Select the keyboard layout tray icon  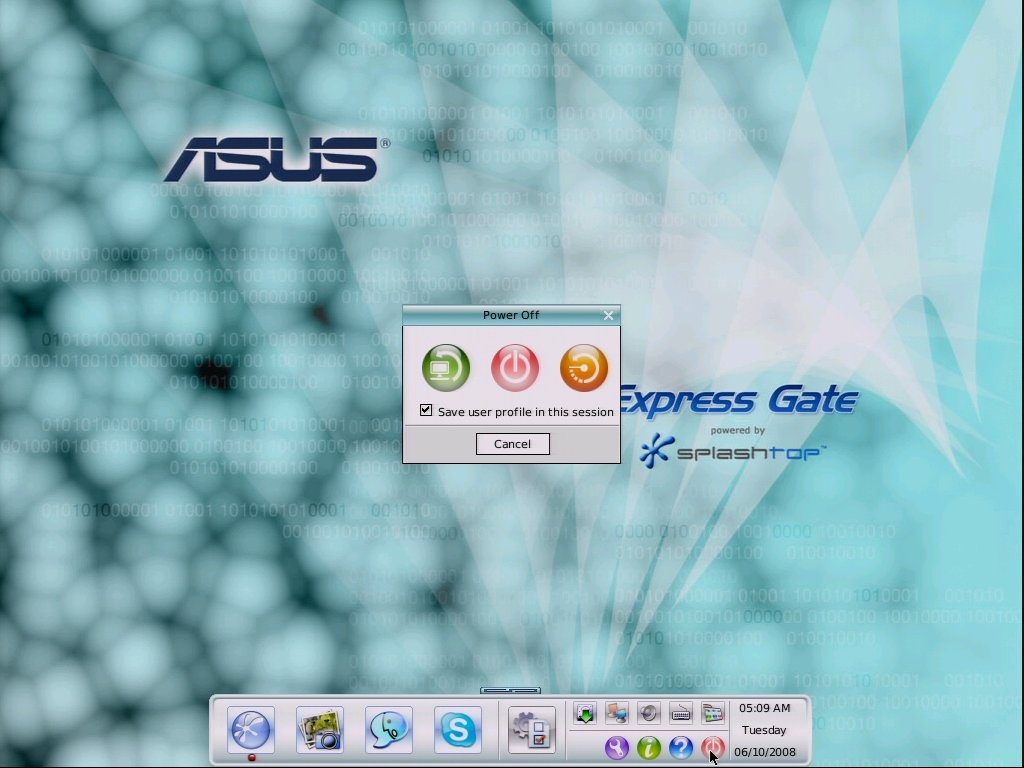point(680,712)
